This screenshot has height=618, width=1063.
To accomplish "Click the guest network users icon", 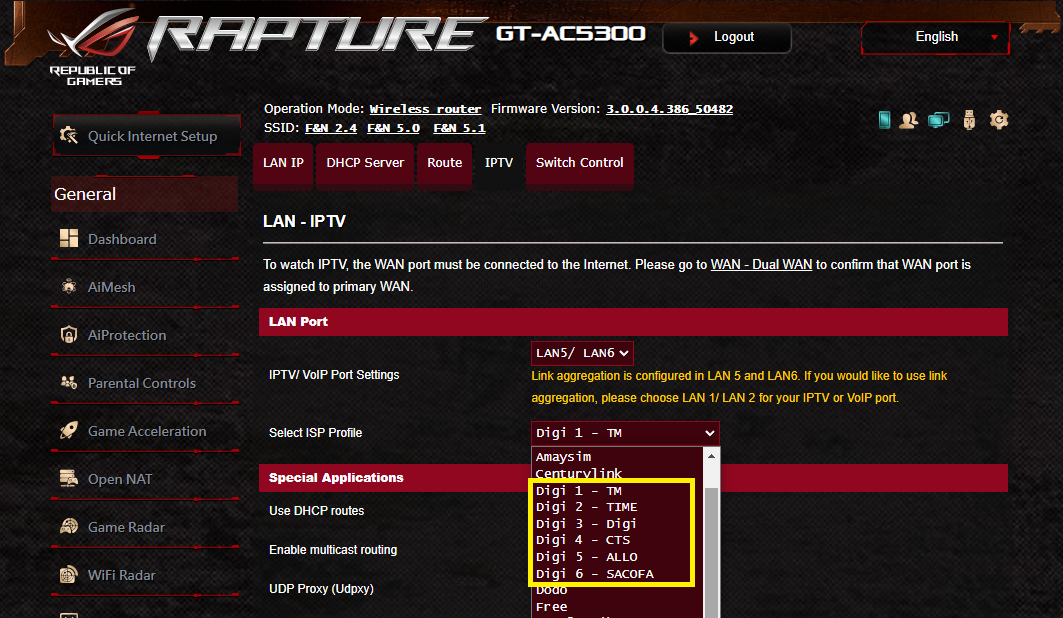I will [908, 120].
